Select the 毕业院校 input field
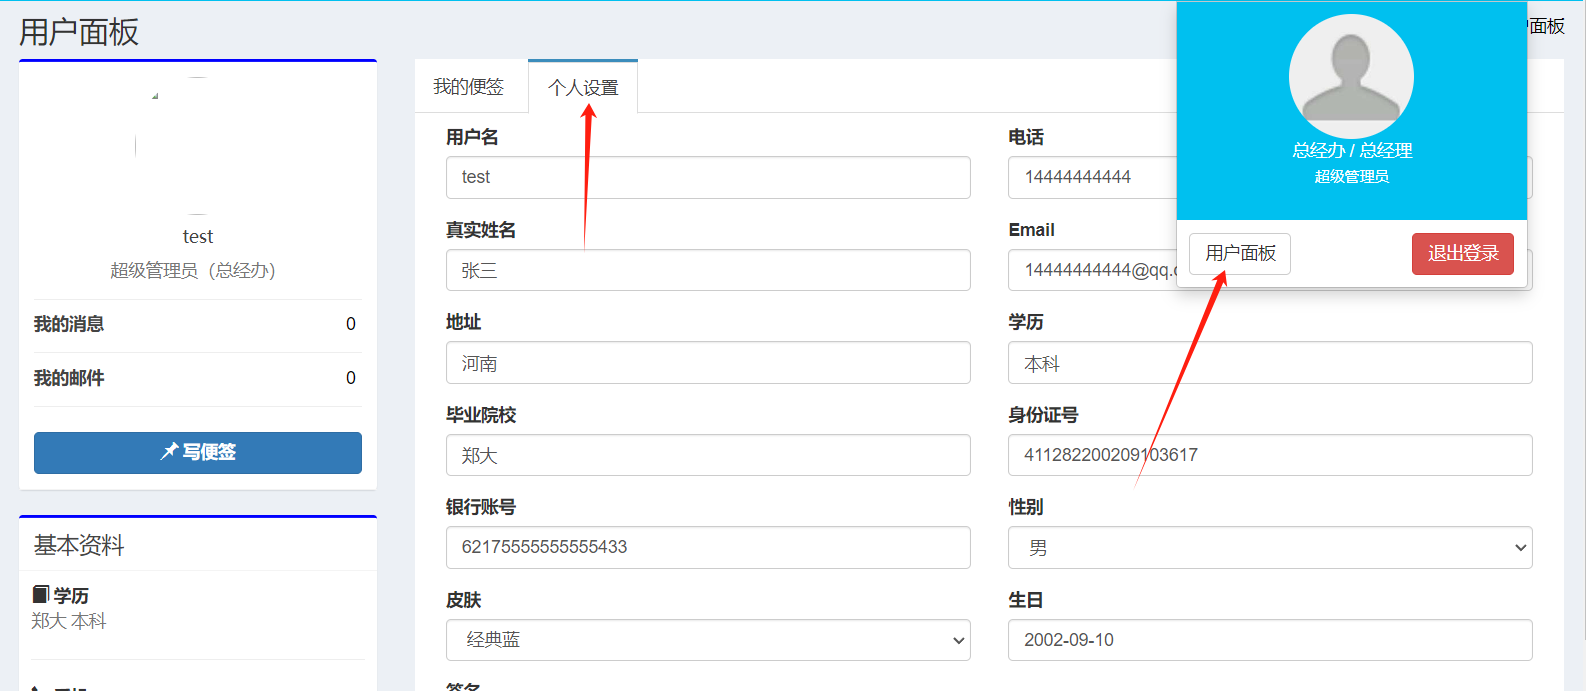 tap(708, 455)
